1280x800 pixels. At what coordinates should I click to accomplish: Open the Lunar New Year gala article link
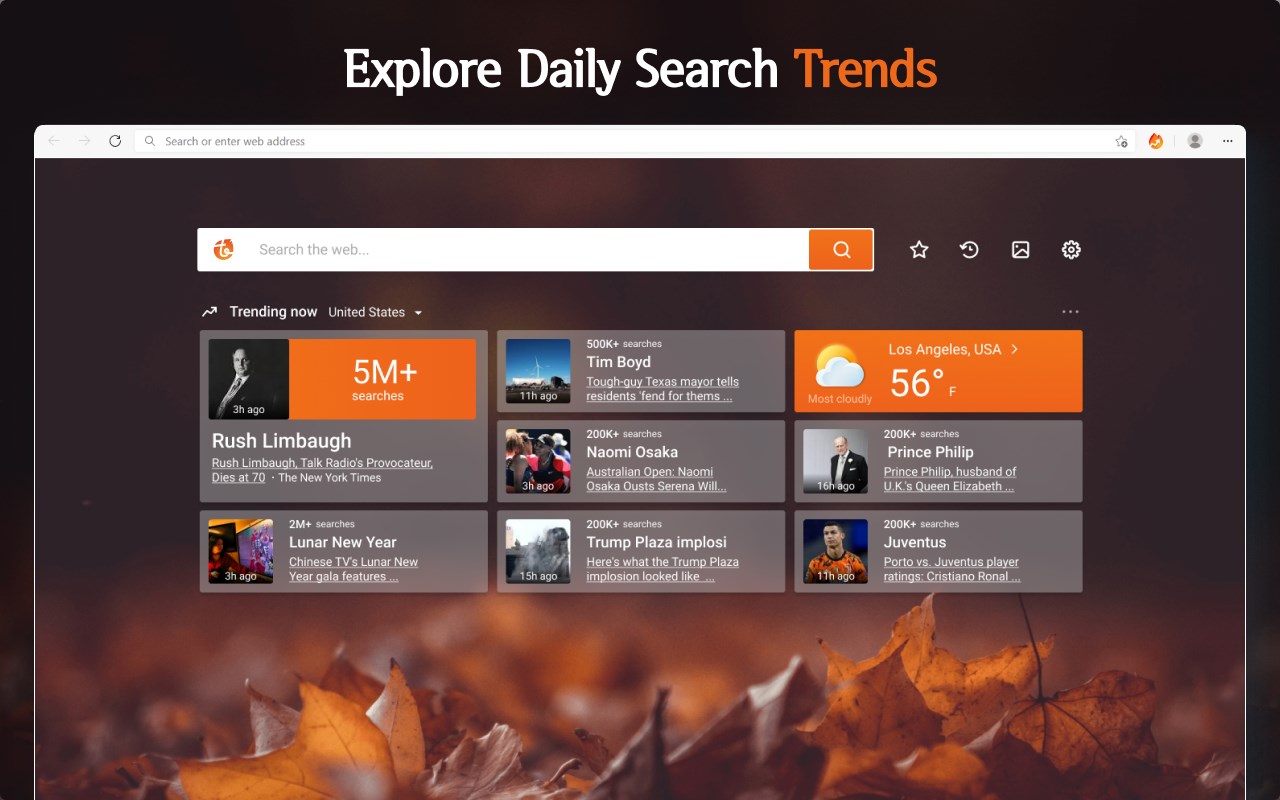click(x=353, y=569)
